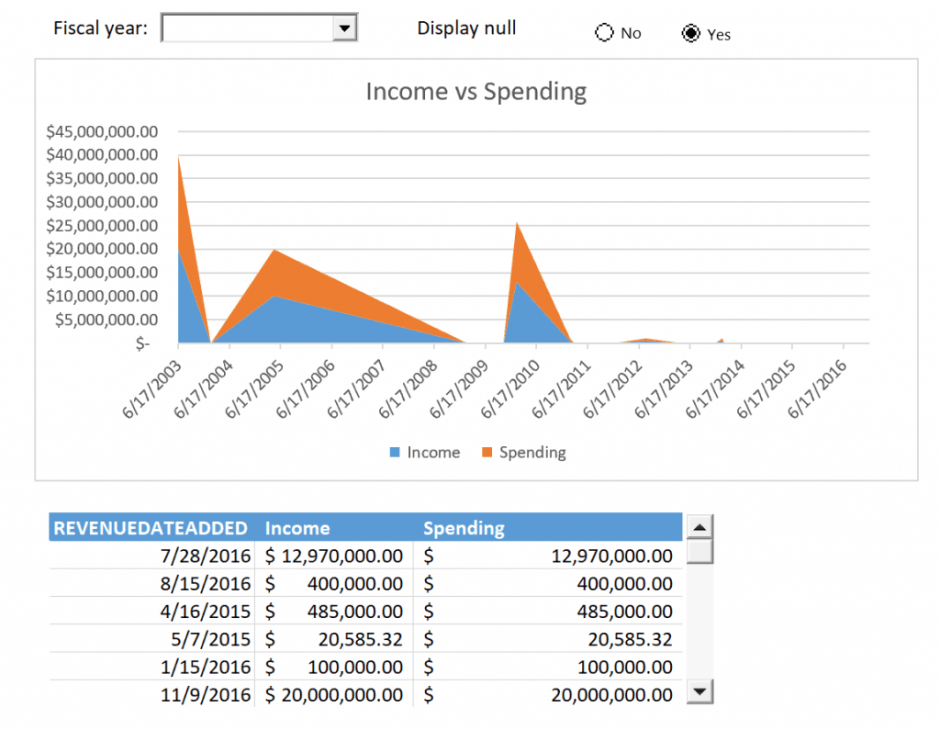Select the 'Income vs Spending' chart title
The width and height of the screenshot is (940, 730).
(477, 91)
